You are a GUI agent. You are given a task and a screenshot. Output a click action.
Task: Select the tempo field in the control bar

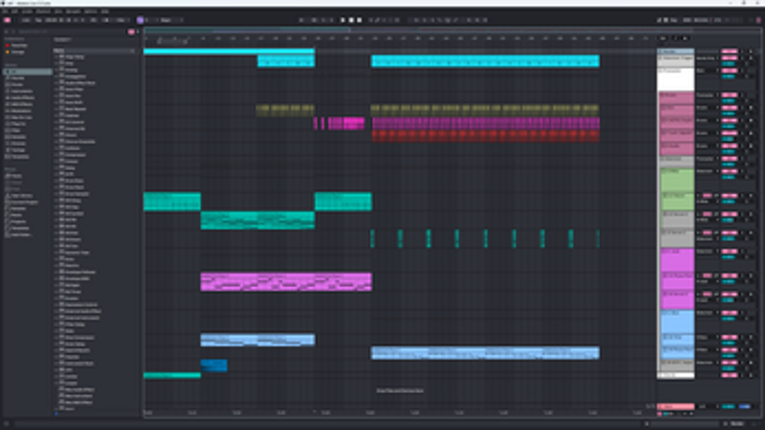tap(51, 20)
